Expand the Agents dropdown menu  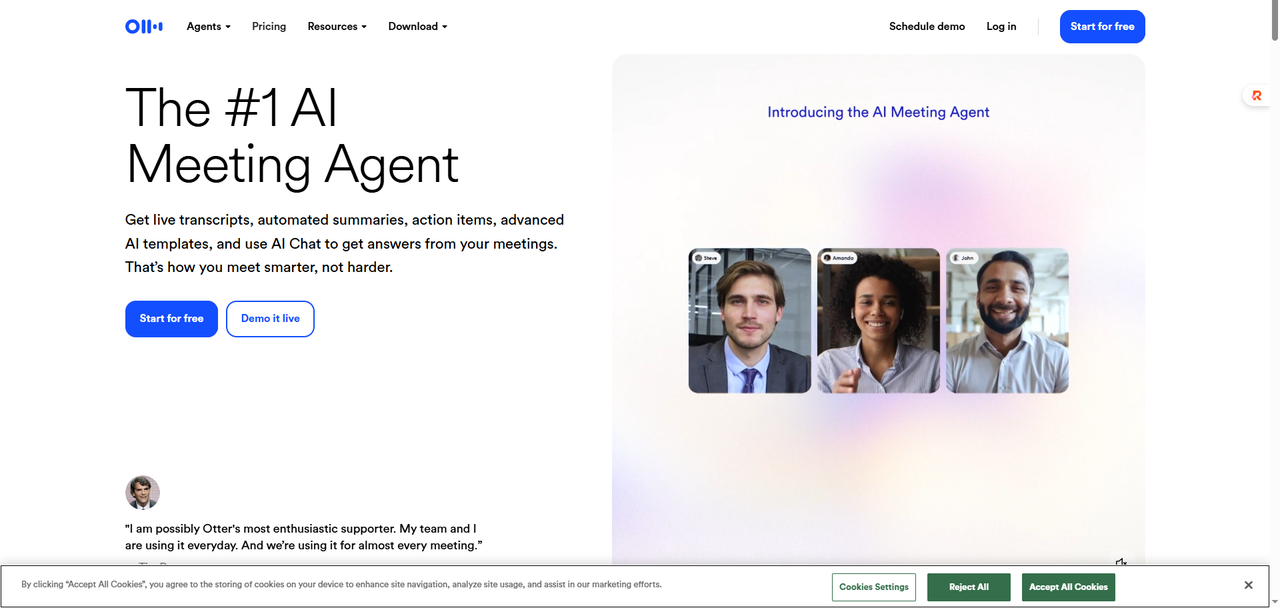[208, 26]
